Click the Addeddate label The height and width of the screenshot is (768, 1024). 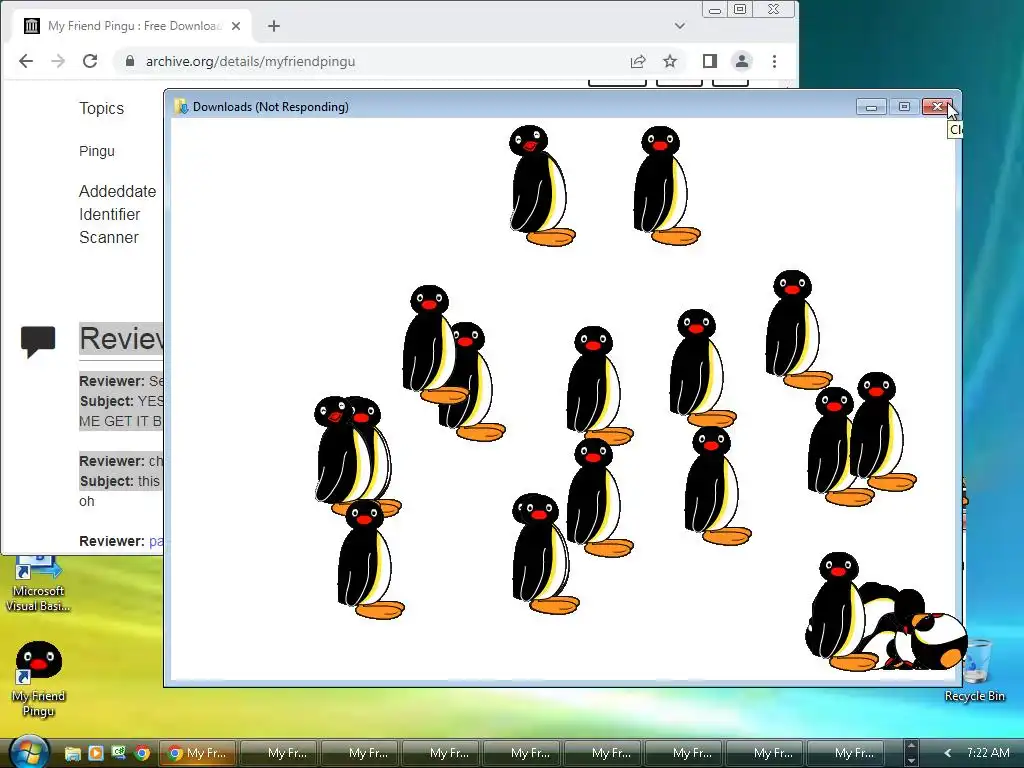click(x=118, y=191)
